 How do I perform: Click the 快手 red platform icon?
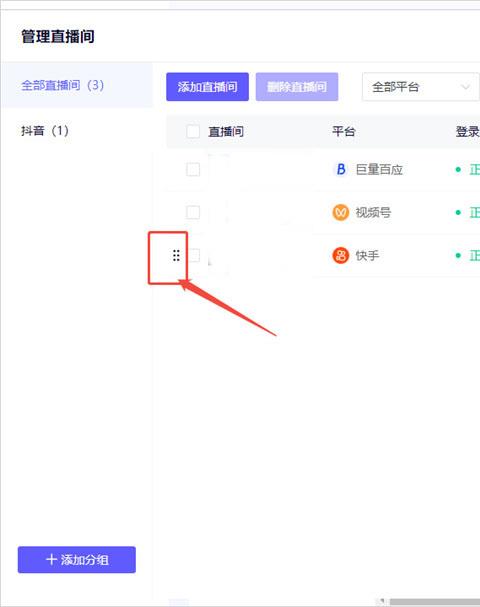341,255
